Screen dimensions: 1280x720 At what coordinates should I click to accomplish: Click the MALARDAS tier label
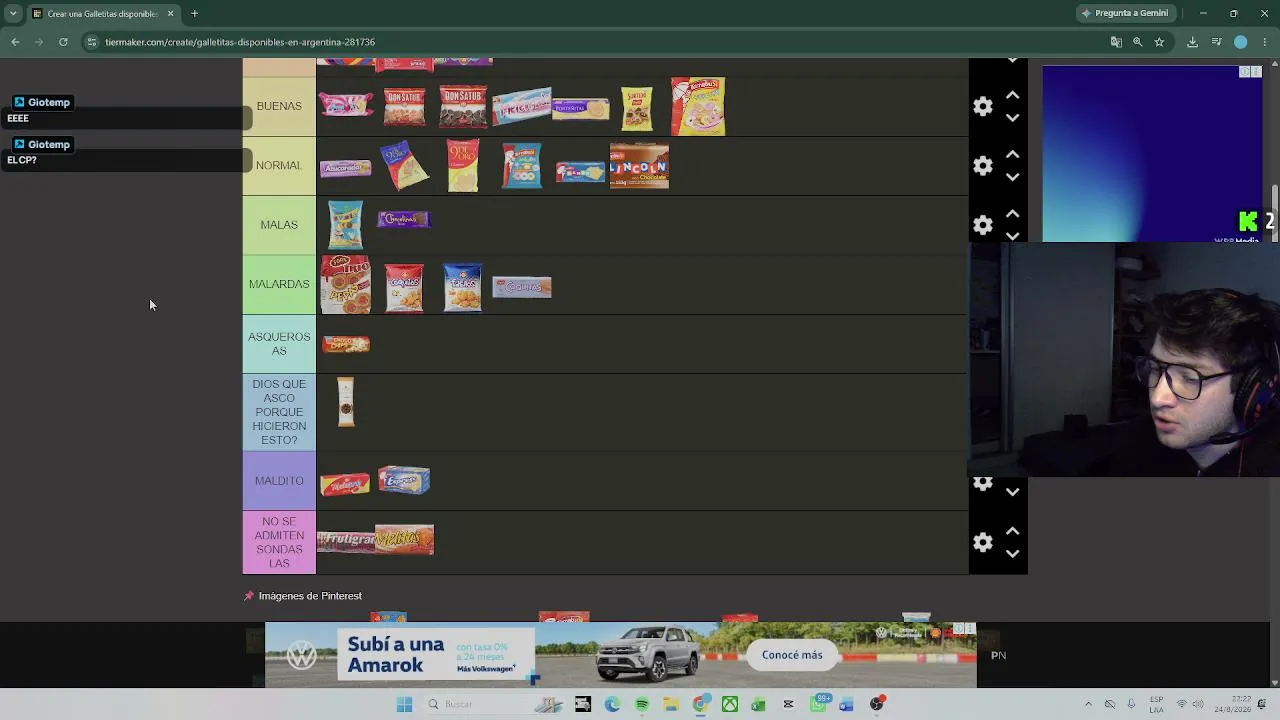click(279, 284)
